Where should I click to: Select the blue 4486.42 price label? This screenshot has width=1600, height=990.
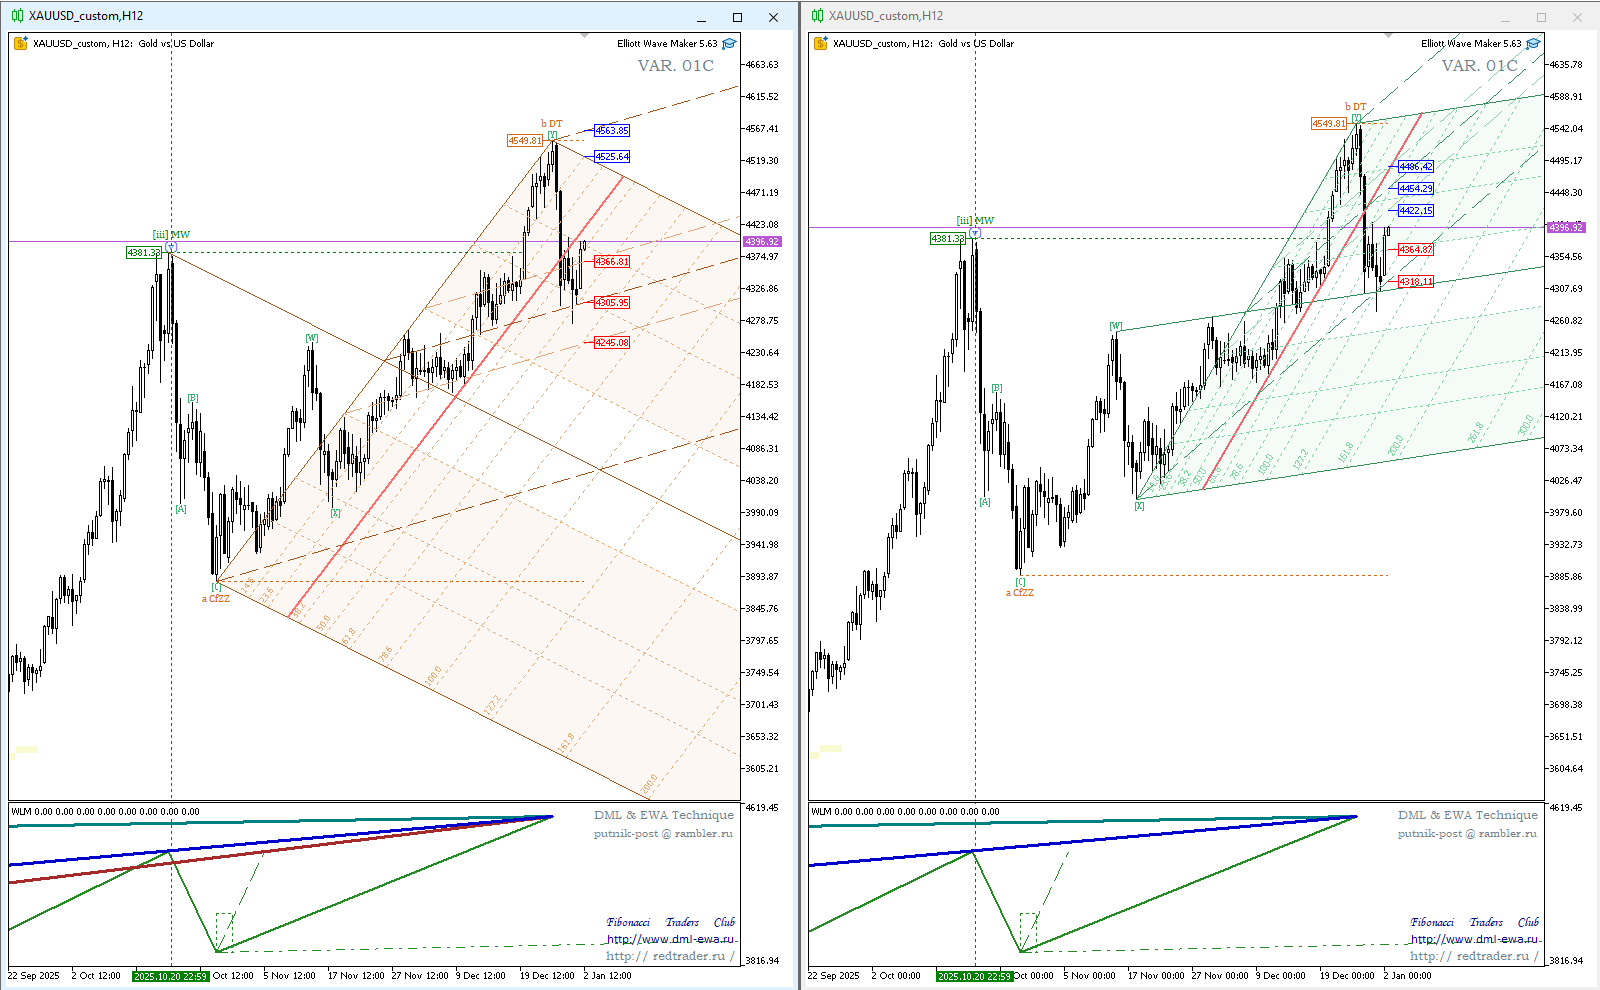pyautogui.click(x=1415, y=166)
